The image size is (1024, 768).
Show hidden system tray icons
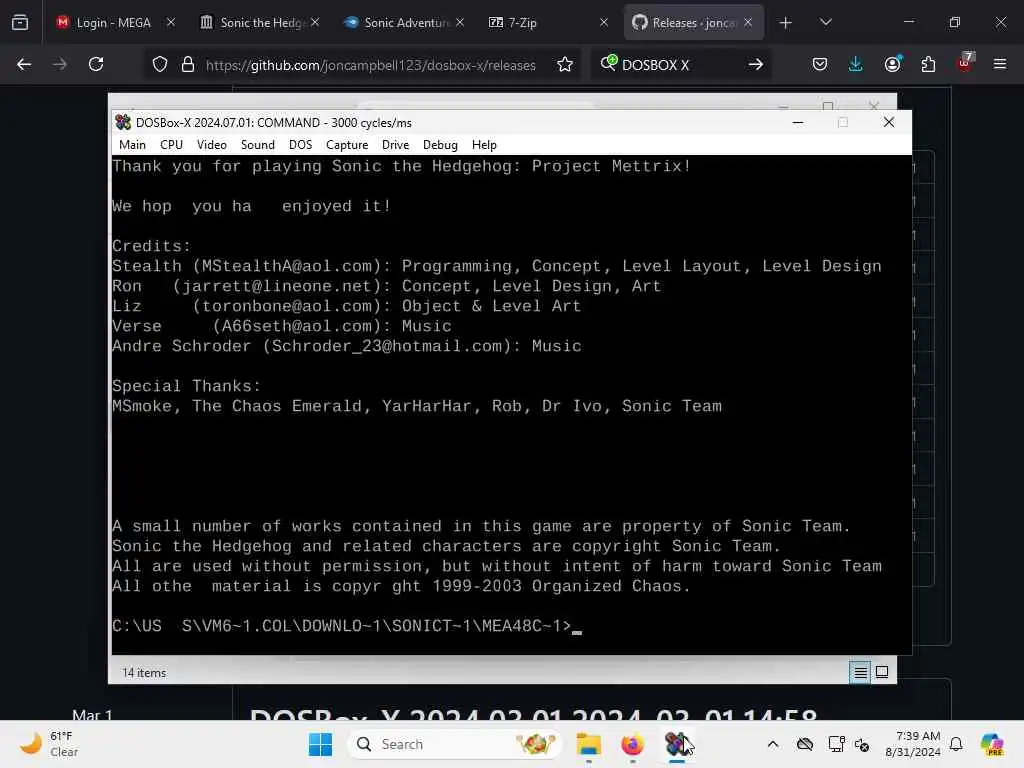click(773, 744)
